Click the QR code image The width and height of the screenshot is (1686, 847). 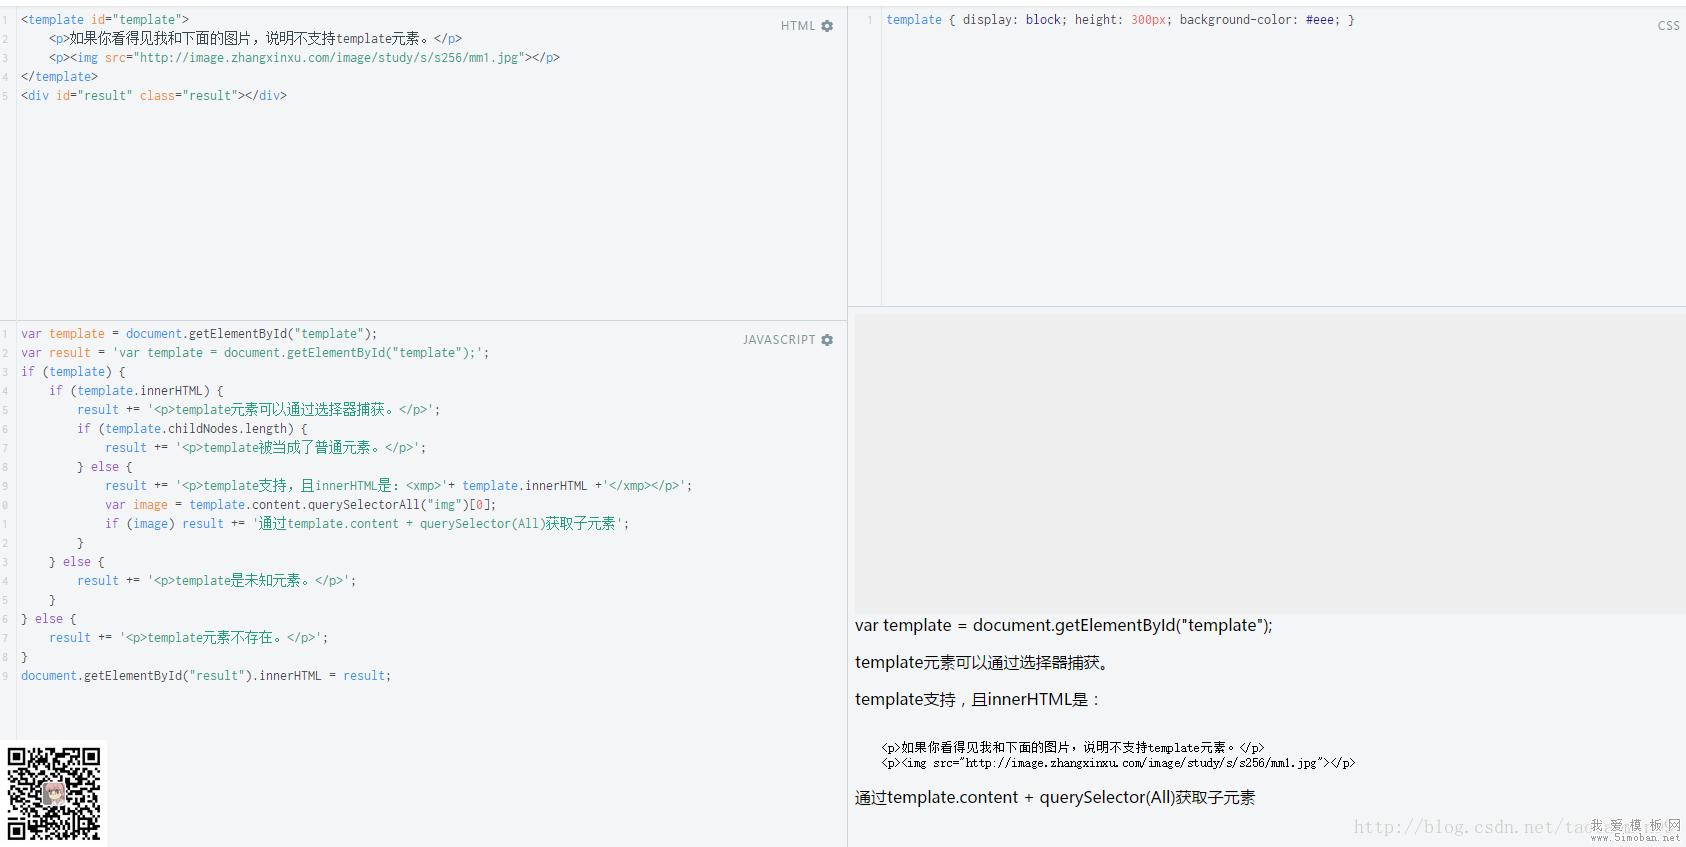[x=54, y=794]
